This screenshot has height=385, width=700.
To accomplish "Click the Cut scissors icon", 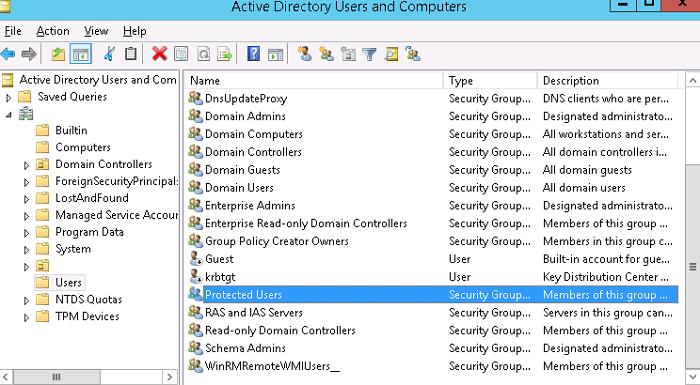I will 109,54.
